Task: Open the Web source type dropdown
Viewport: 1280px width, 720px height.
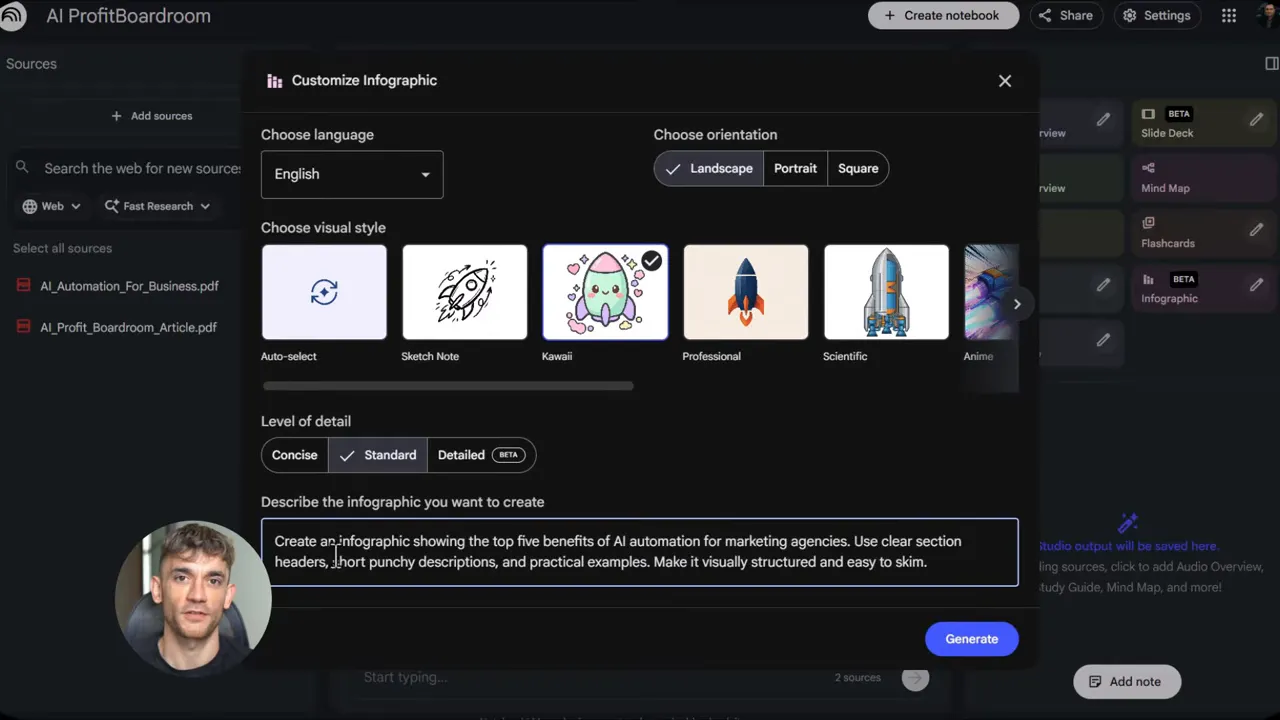Action: tap(52, 206)
